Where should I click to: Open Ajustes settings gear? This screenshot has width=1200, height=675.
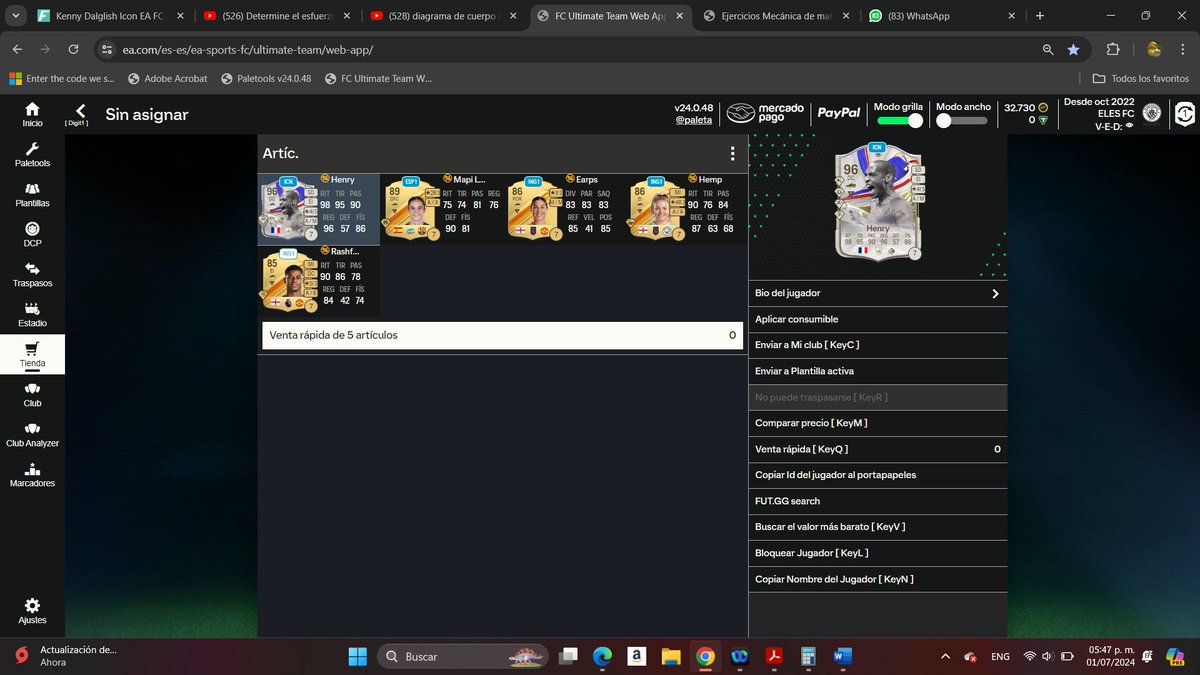coord(32,611)
